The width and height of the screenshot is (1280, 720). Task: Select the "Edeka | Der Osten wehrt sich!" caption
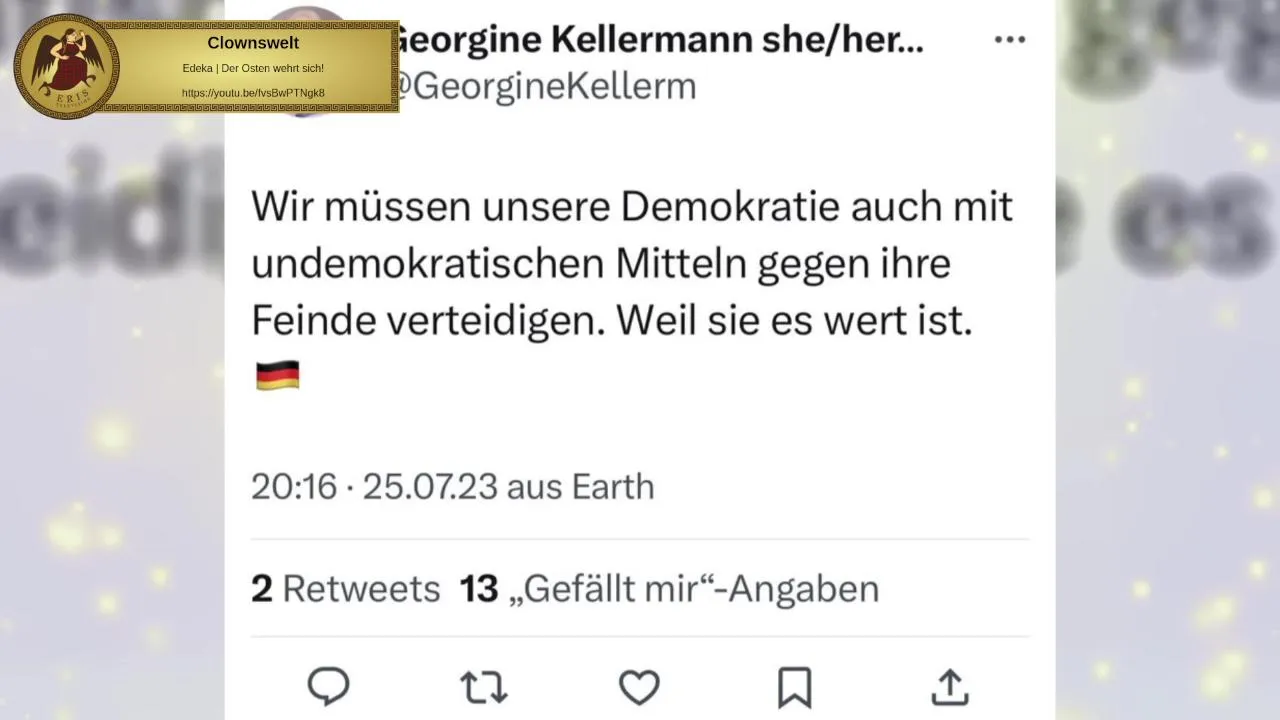(x=253, y=68)
